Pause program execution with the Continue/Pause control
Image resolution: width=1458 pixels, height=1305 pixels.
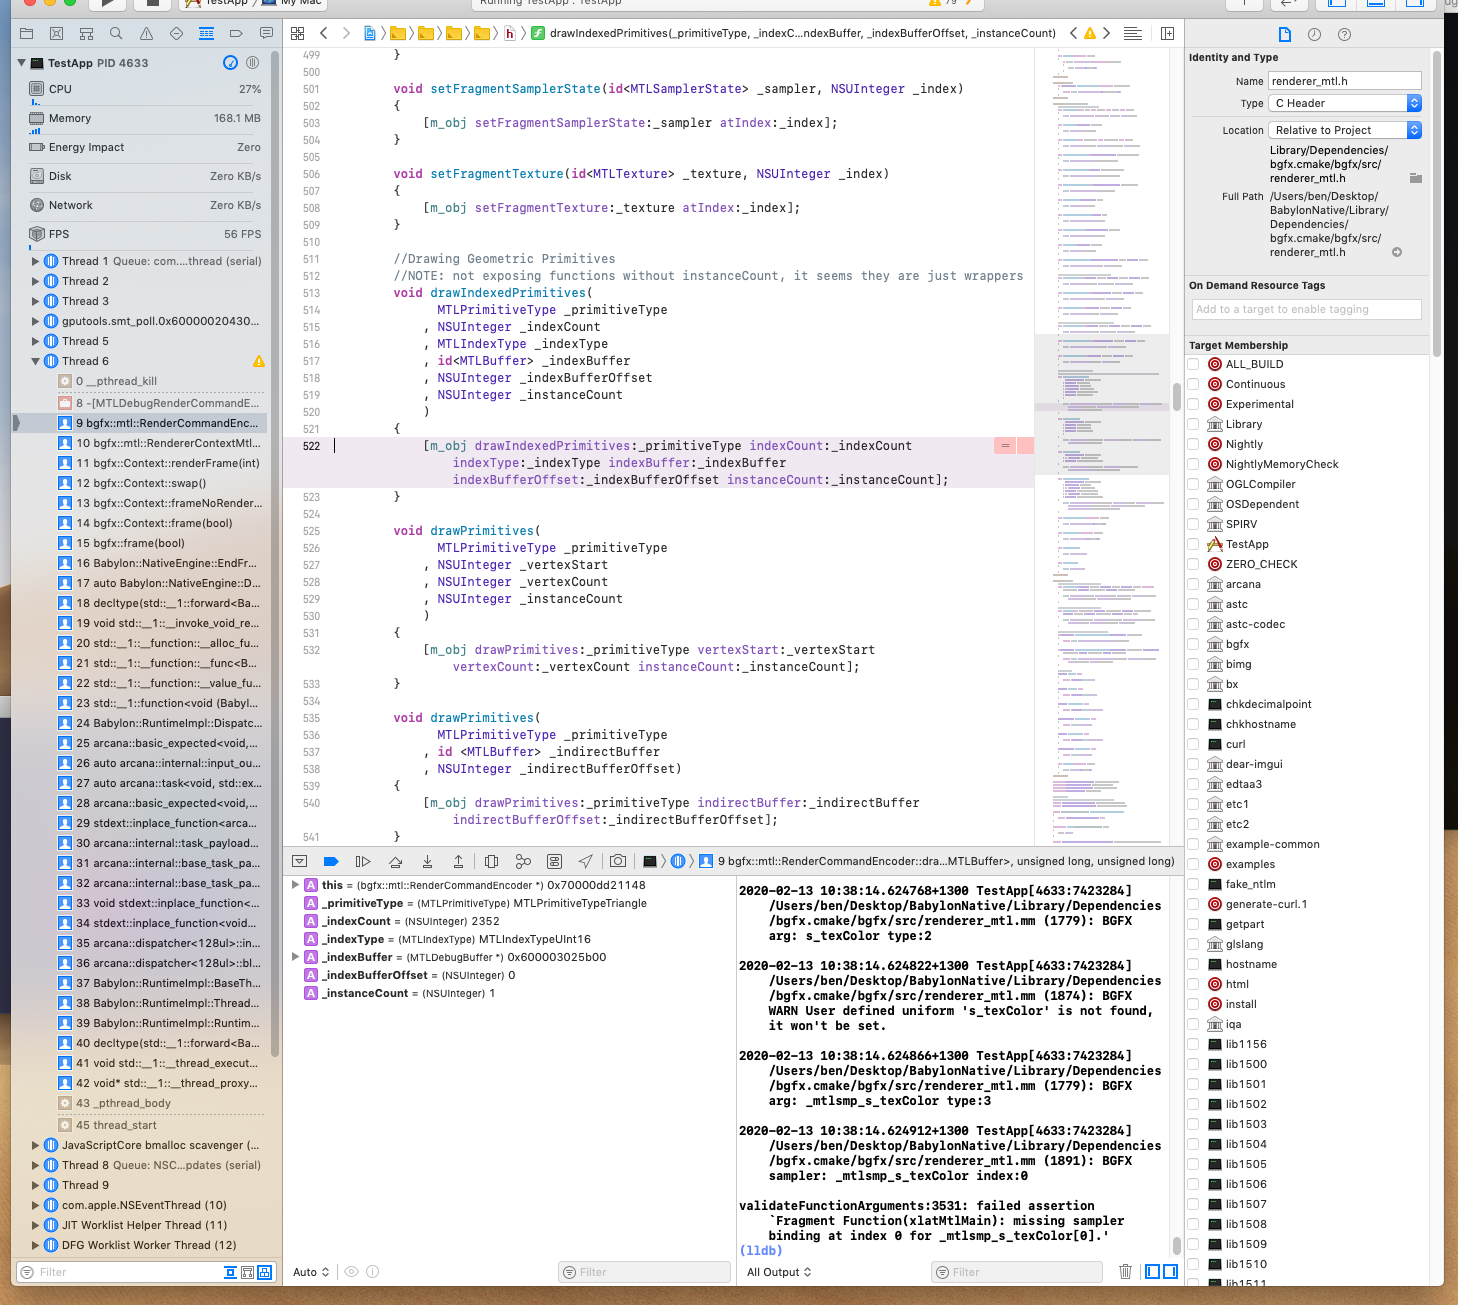point(363,861)
